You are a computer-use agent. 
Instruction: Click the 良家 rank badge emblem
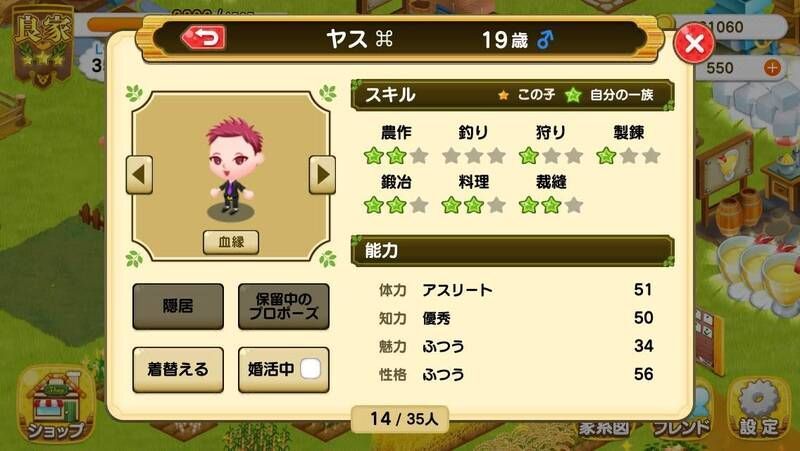pos(42,46)
